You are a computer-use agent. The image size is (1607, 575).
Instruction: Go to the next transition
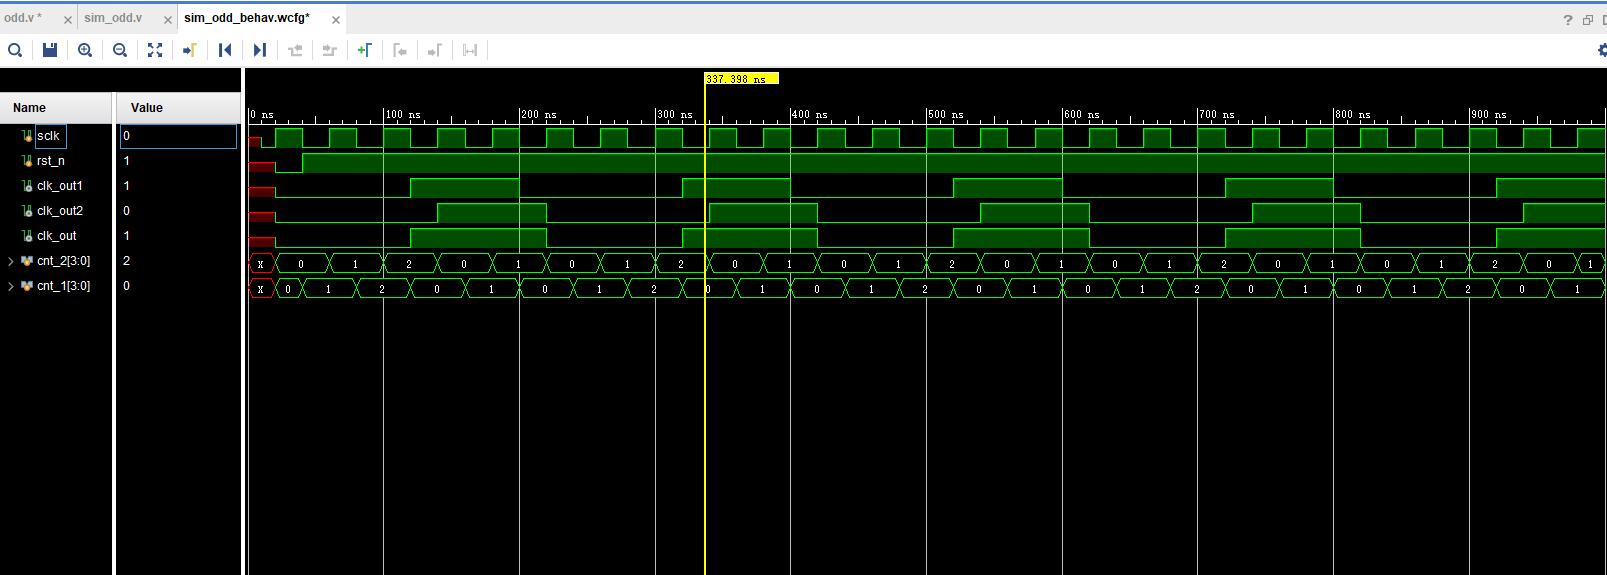pyautogui.click(x=329, y=50)
